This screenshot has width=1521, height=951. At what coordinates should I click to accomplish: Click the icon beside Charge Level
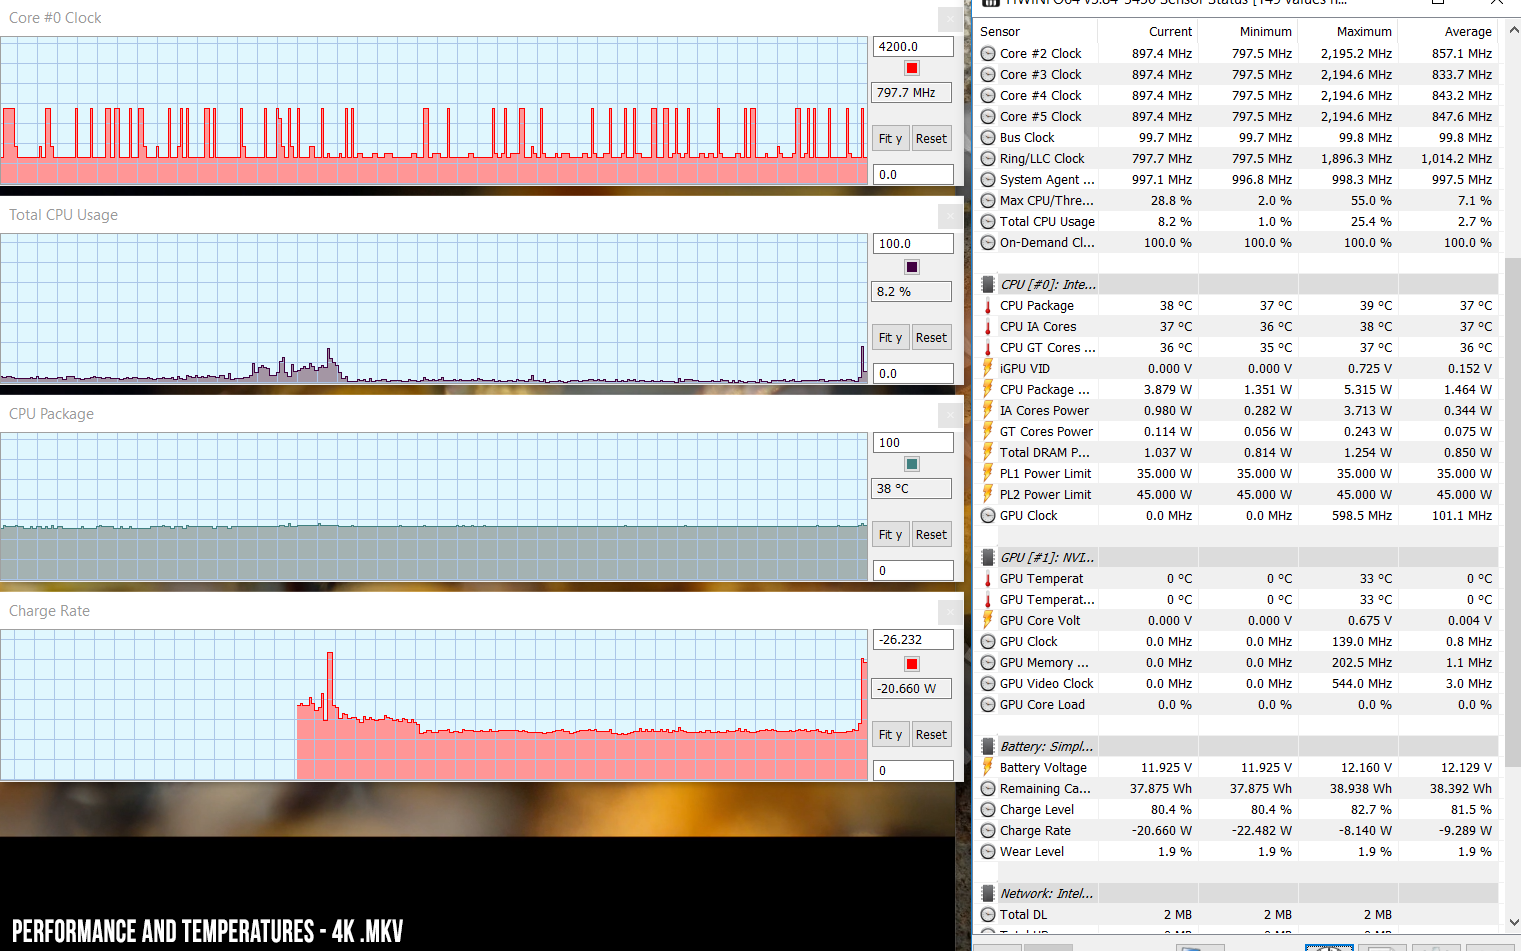pos(988,810)
